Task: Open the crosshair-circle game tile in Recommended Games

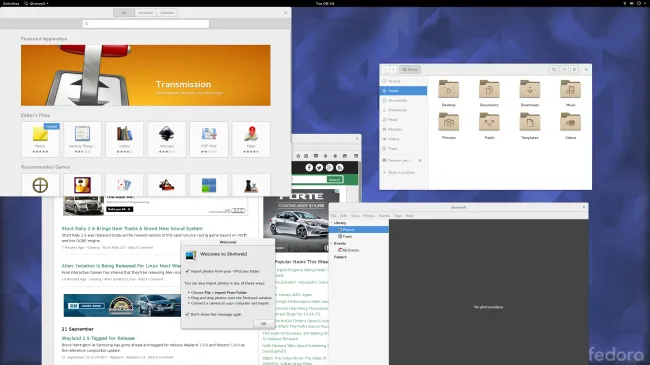Action: point(40,185)
